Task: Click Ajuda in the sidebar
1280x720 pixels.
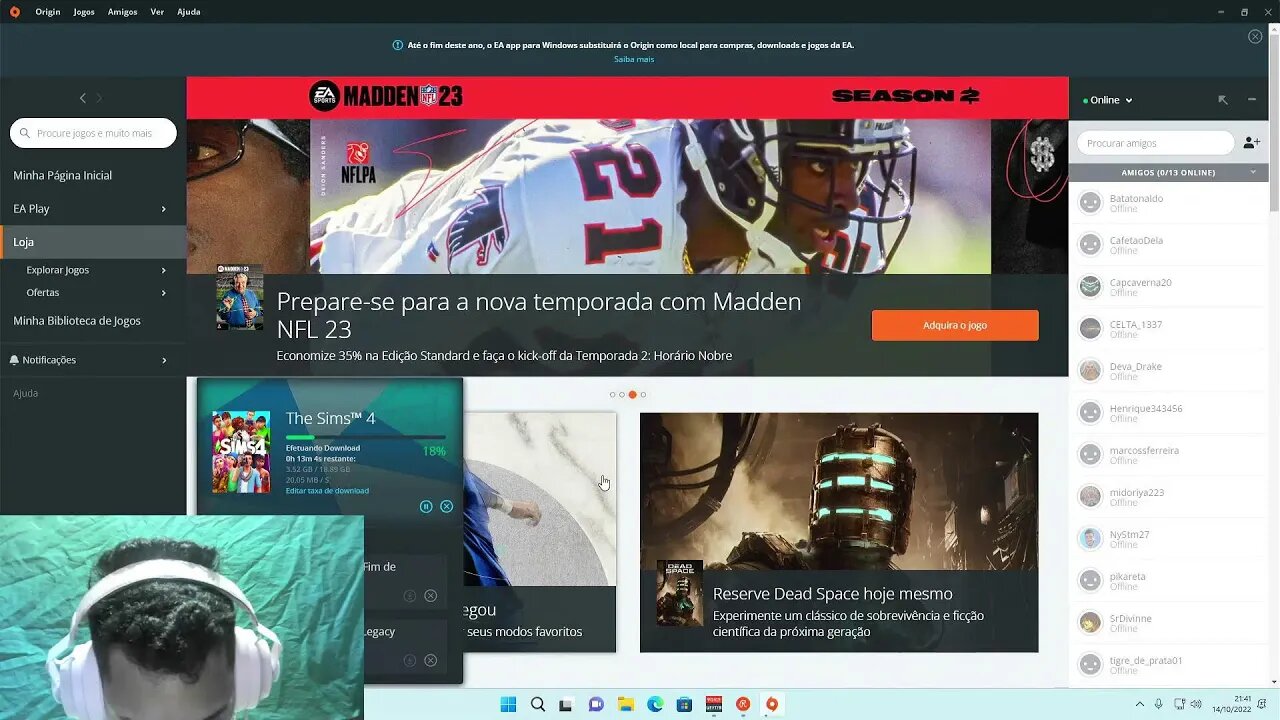Action: click(26, 393)
